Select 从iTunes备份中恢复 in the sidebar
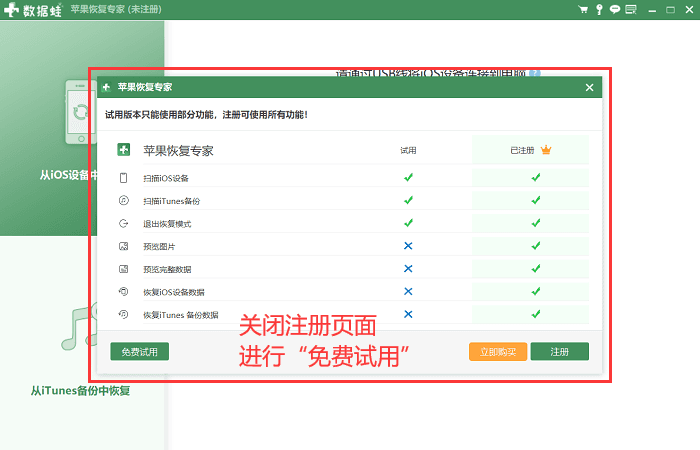The height and width of the screenshot is (450, 700). point(80,391)
